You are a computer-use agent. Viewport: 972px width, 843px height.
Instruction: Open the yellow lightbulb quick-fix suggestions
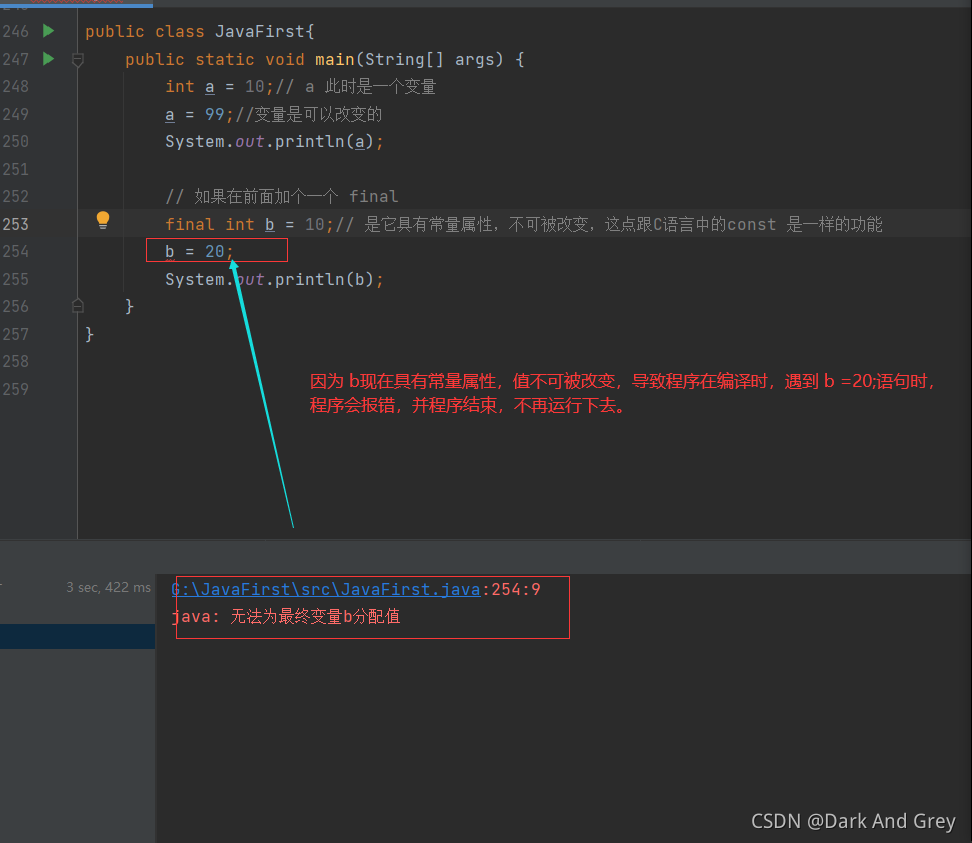point(103,220)
